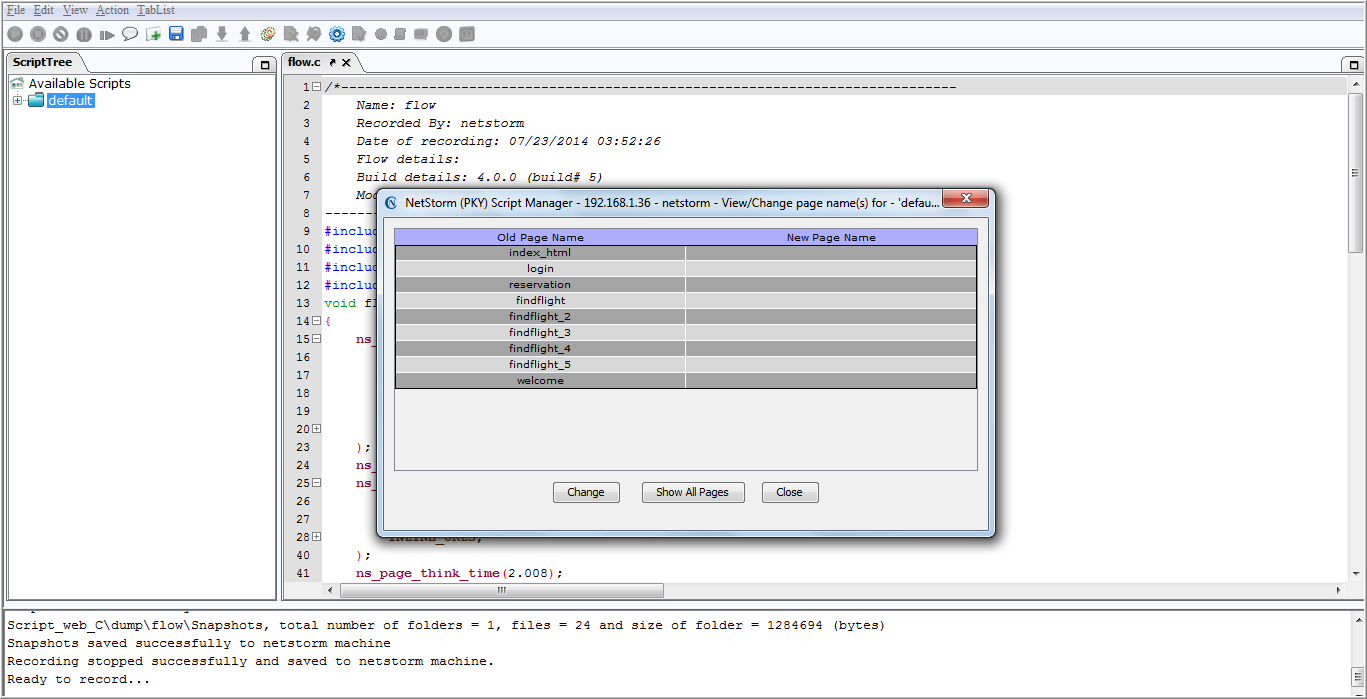Click the grey refresh circle toolbar icon
This screenshot has width=1367, height=699.
[444, 34]
